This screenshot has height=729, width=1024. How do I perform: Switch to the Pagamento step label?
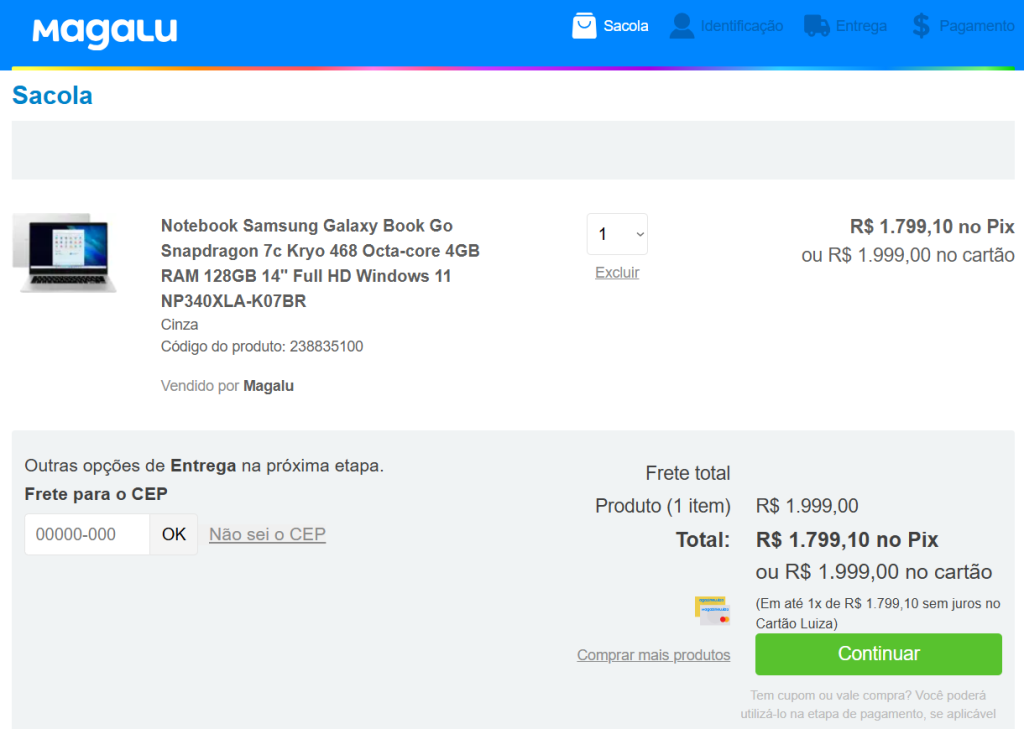coord(976,26)
